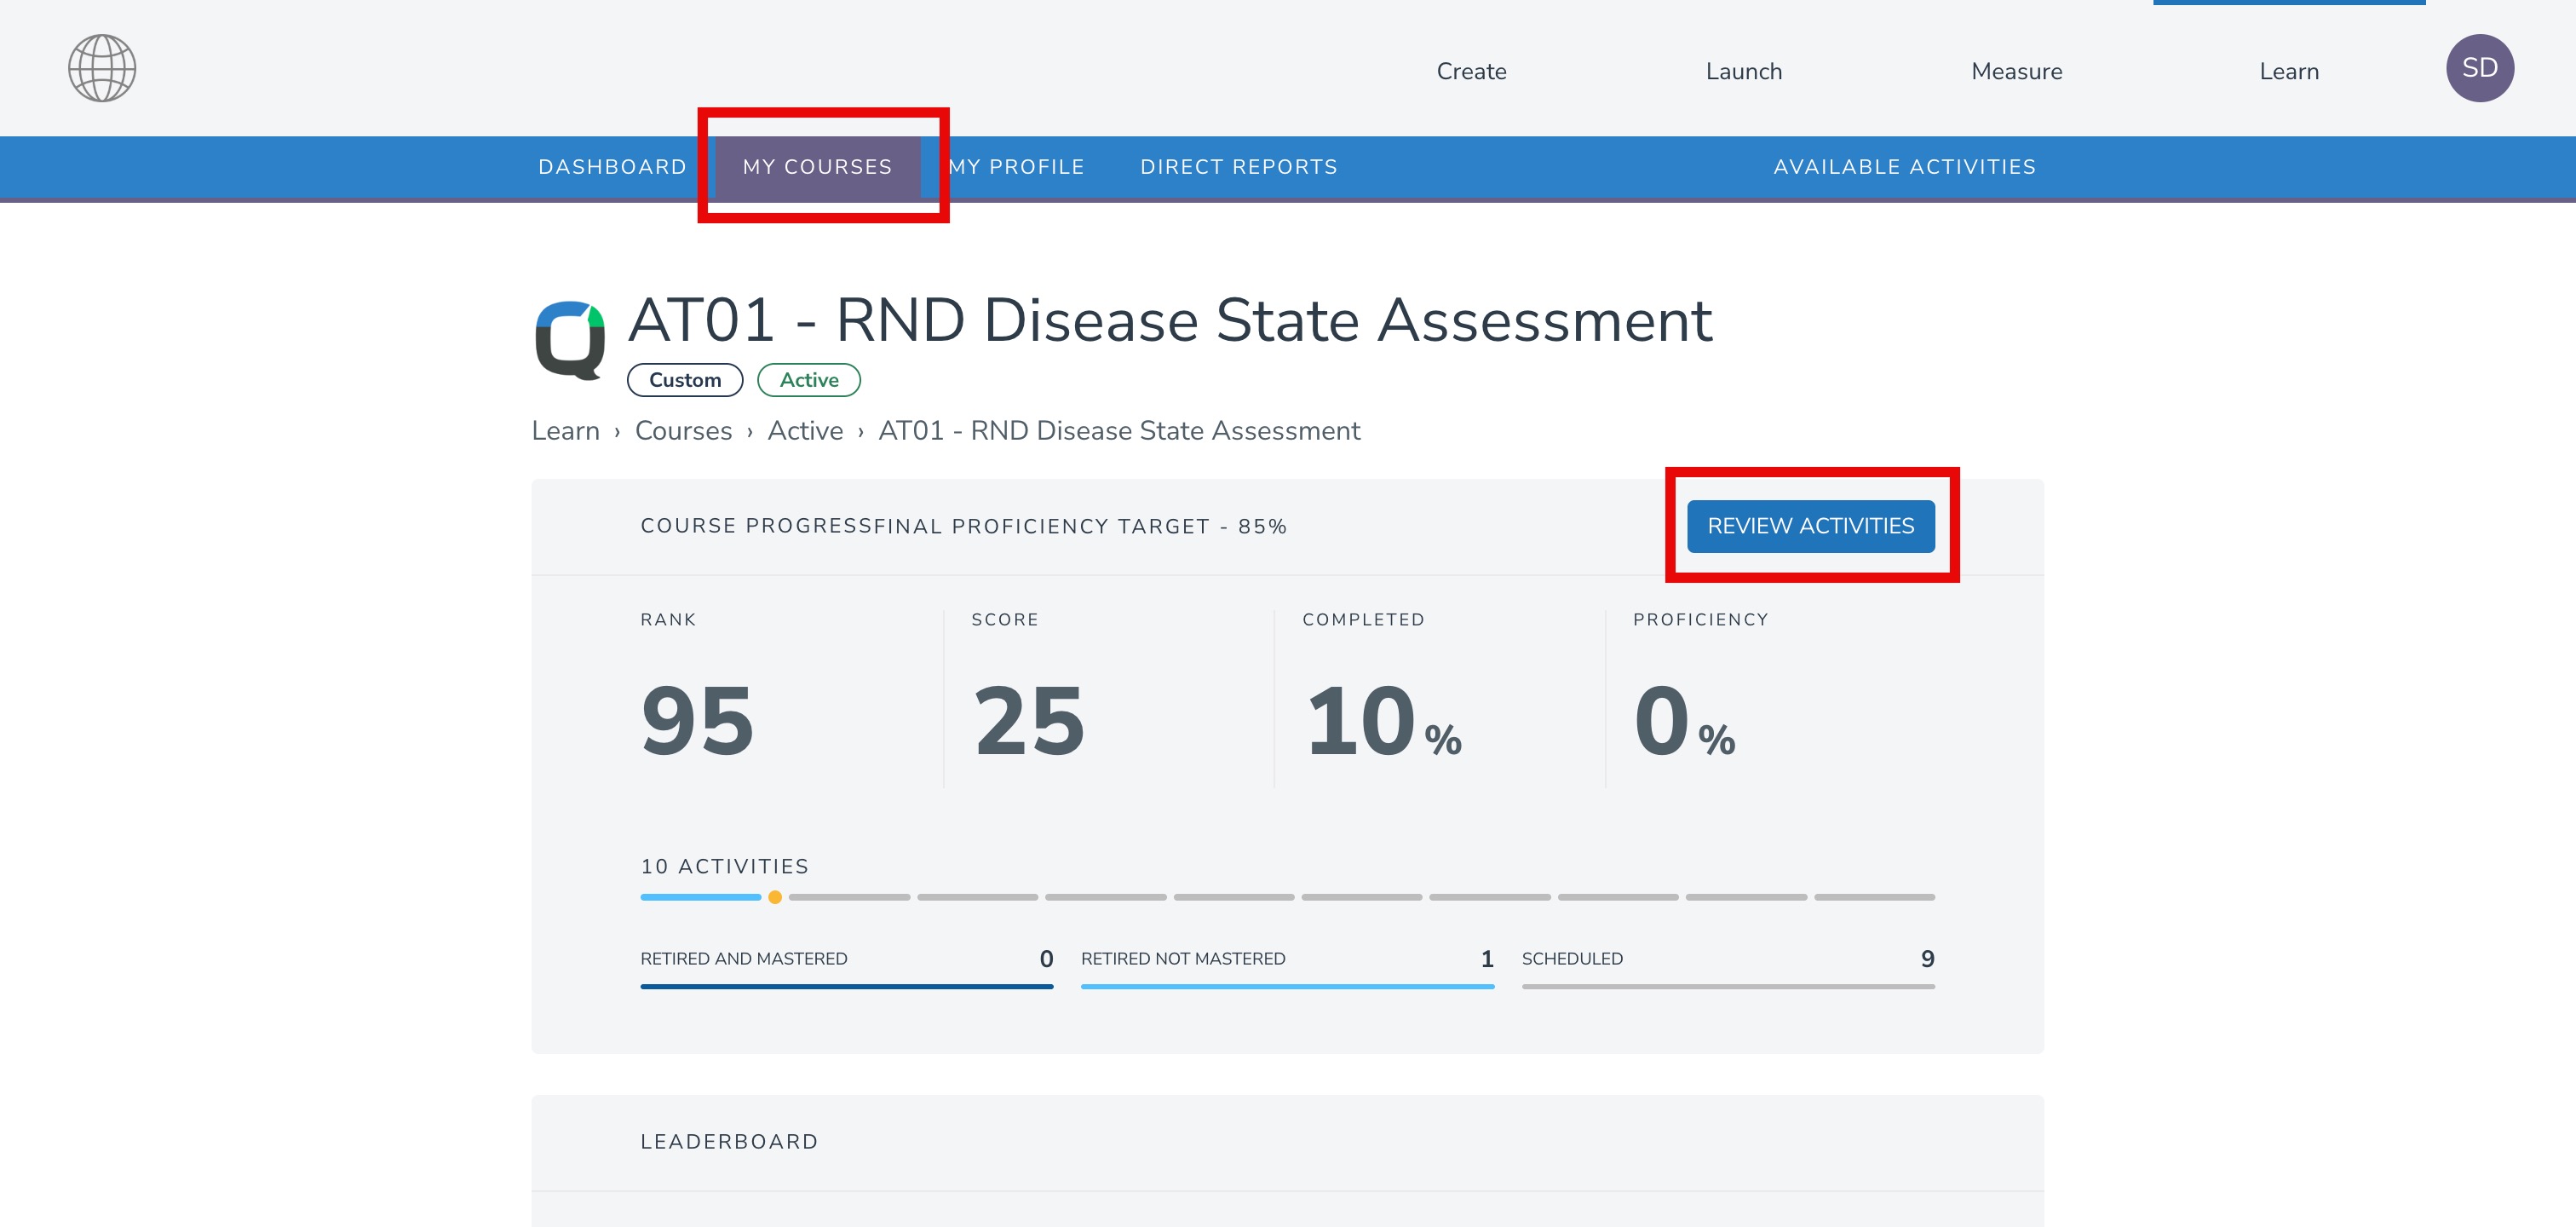Open the SD user avatar menu
This screenshot has height=1227, width=2576.
point(2480,68)
